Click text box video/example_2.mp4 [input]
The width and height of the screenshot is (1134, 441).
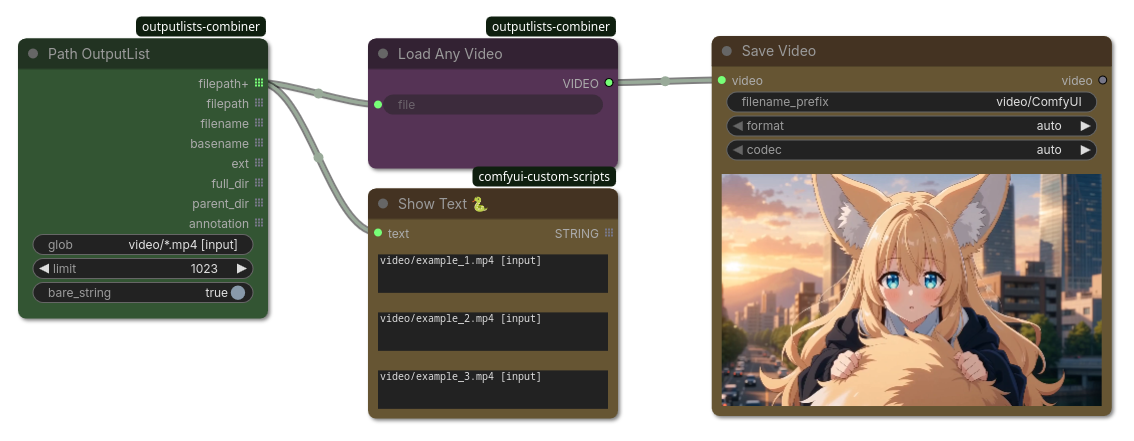(493, 331)
